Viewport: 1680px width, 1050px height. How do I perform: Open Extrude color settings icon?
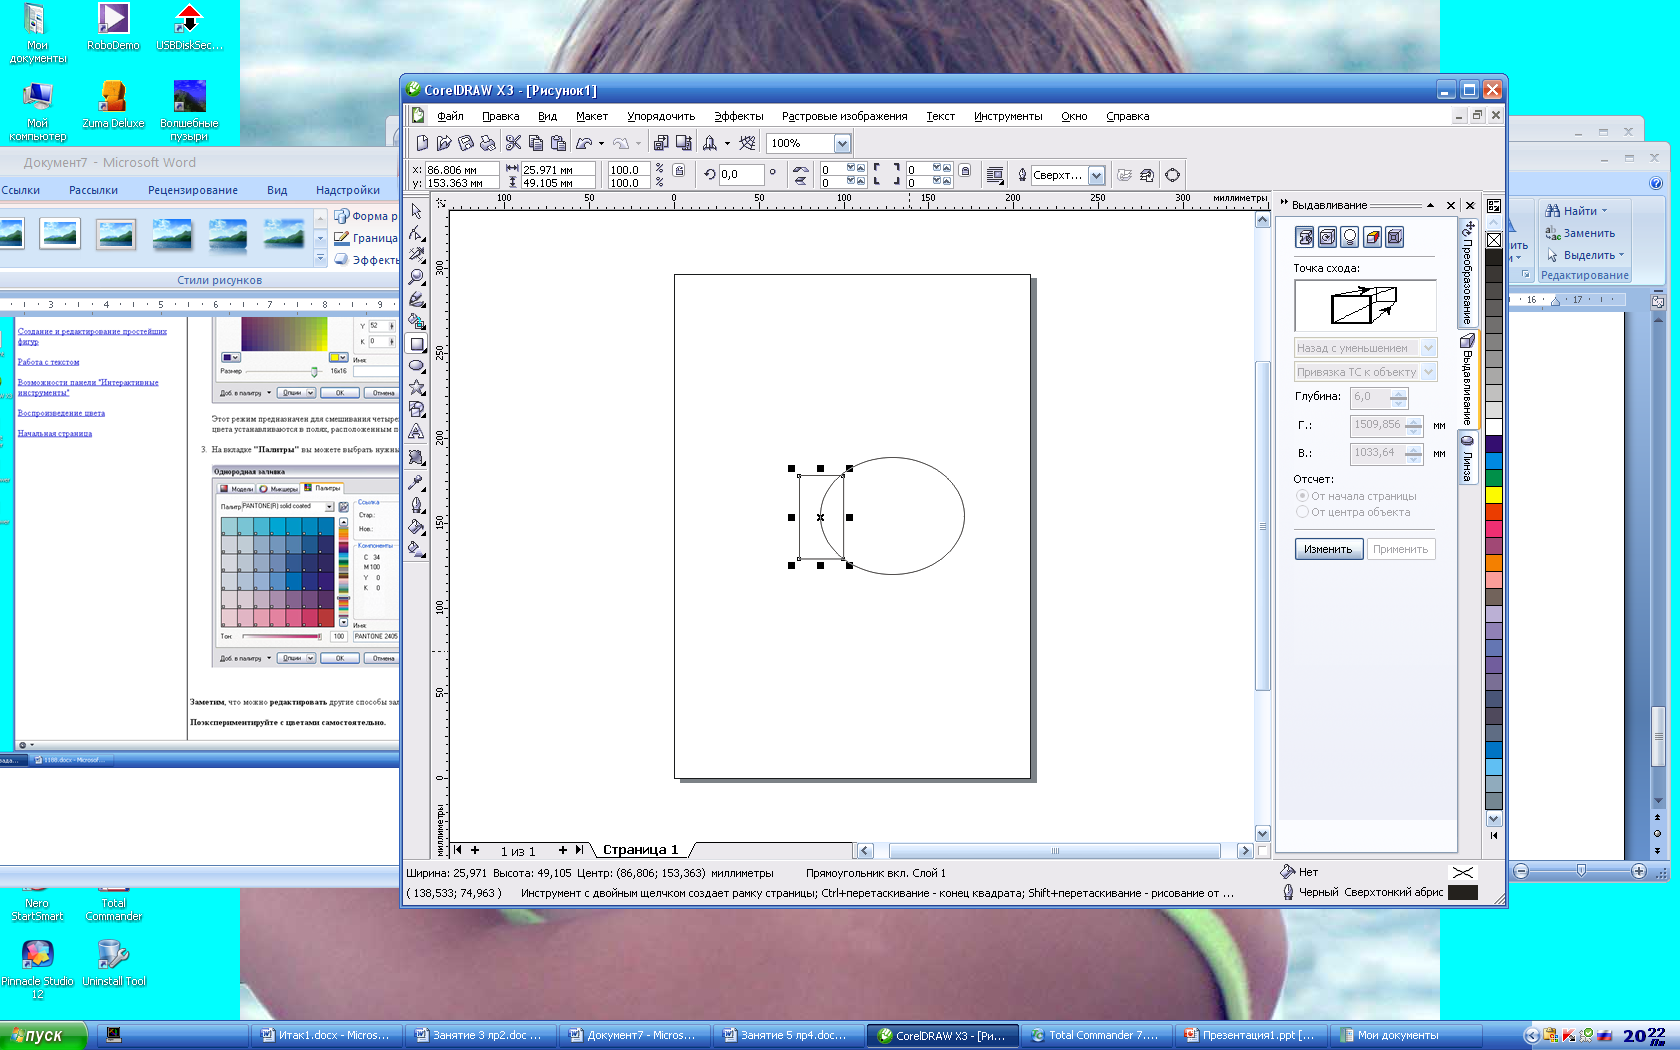tap(1372, 237)
